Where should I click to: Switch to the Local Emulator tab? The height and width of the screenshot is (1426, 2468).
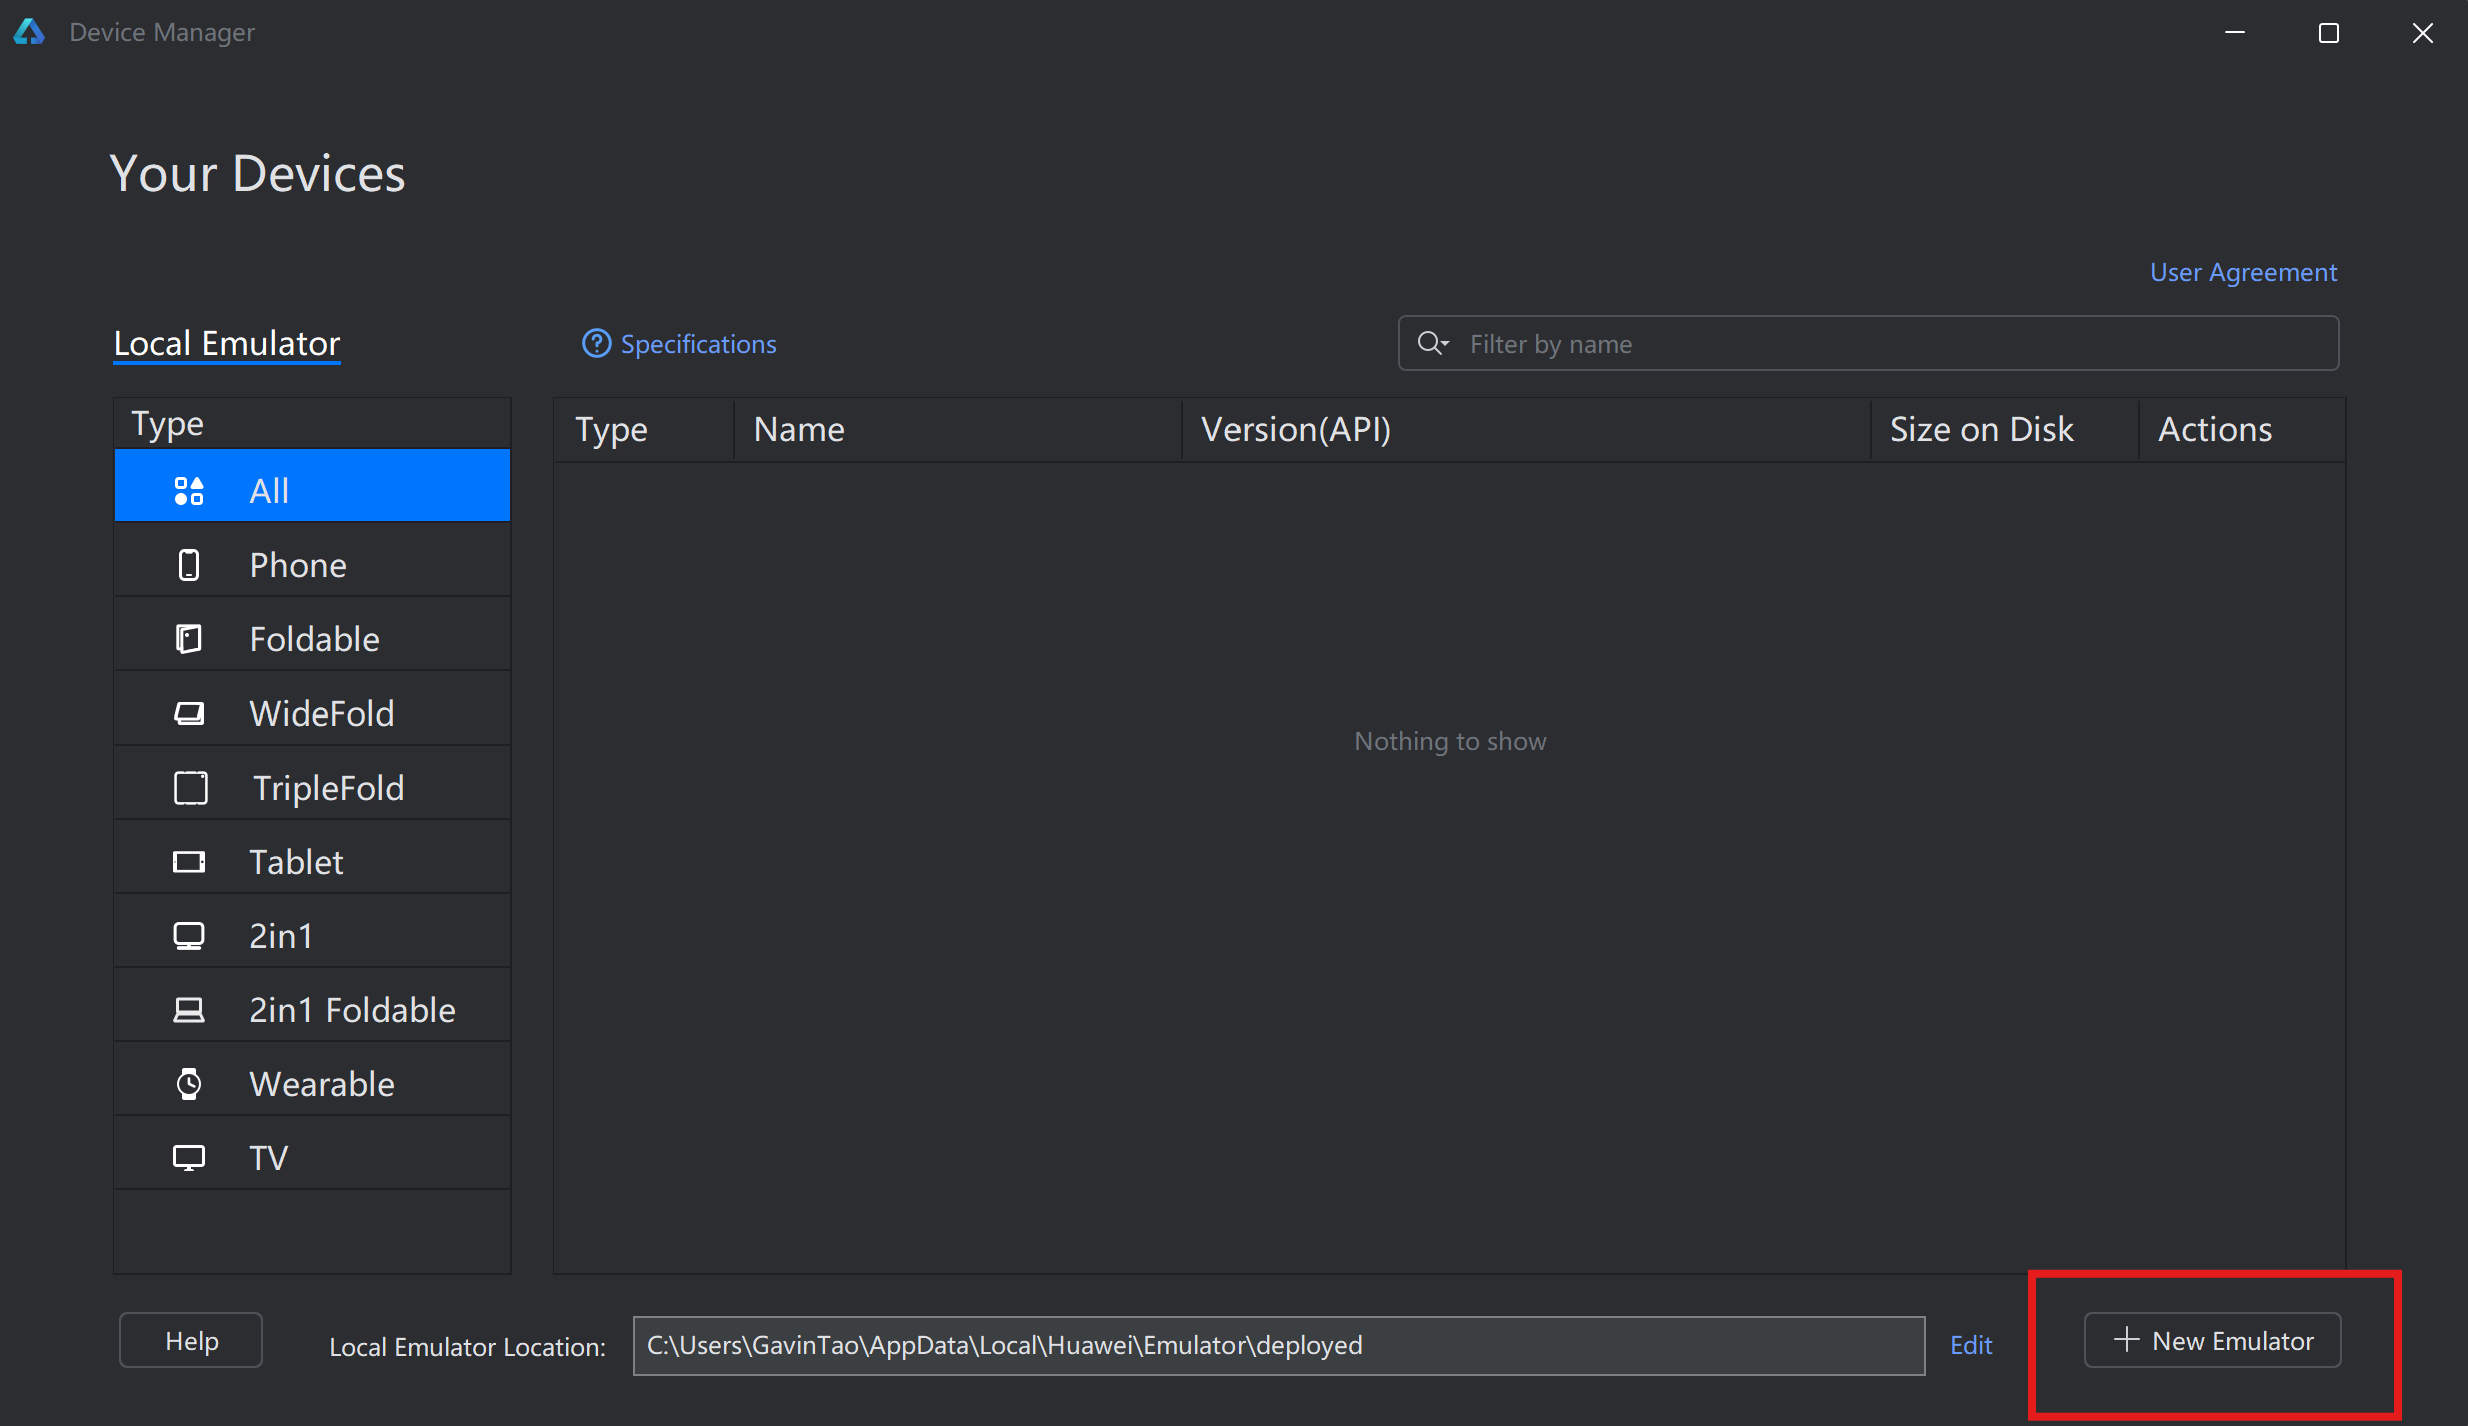click(227, 344)
